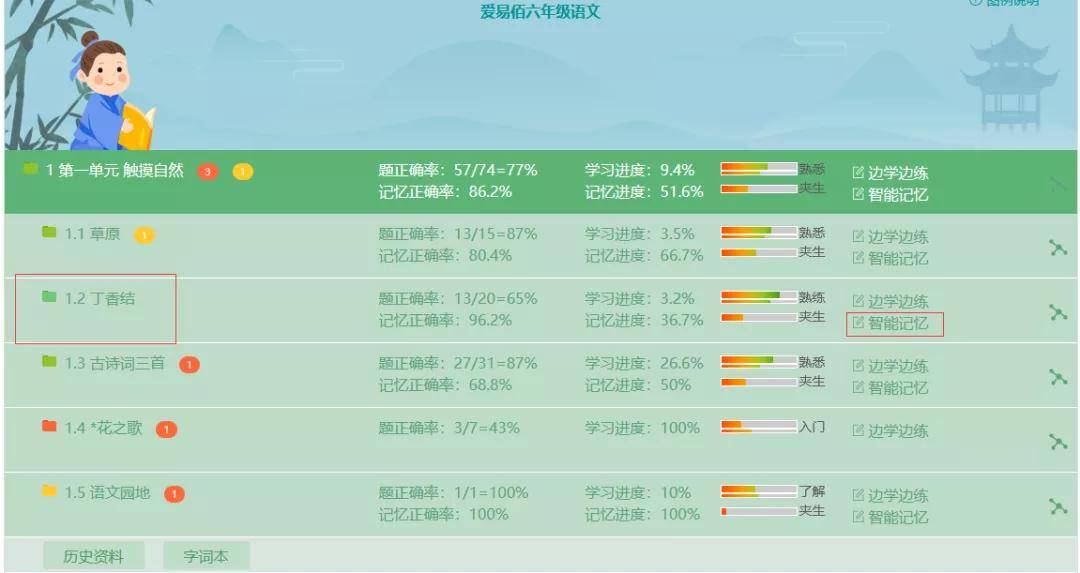
Task: Select the 1.5 语文园地 lesson entry
Action: coord(107,492)
